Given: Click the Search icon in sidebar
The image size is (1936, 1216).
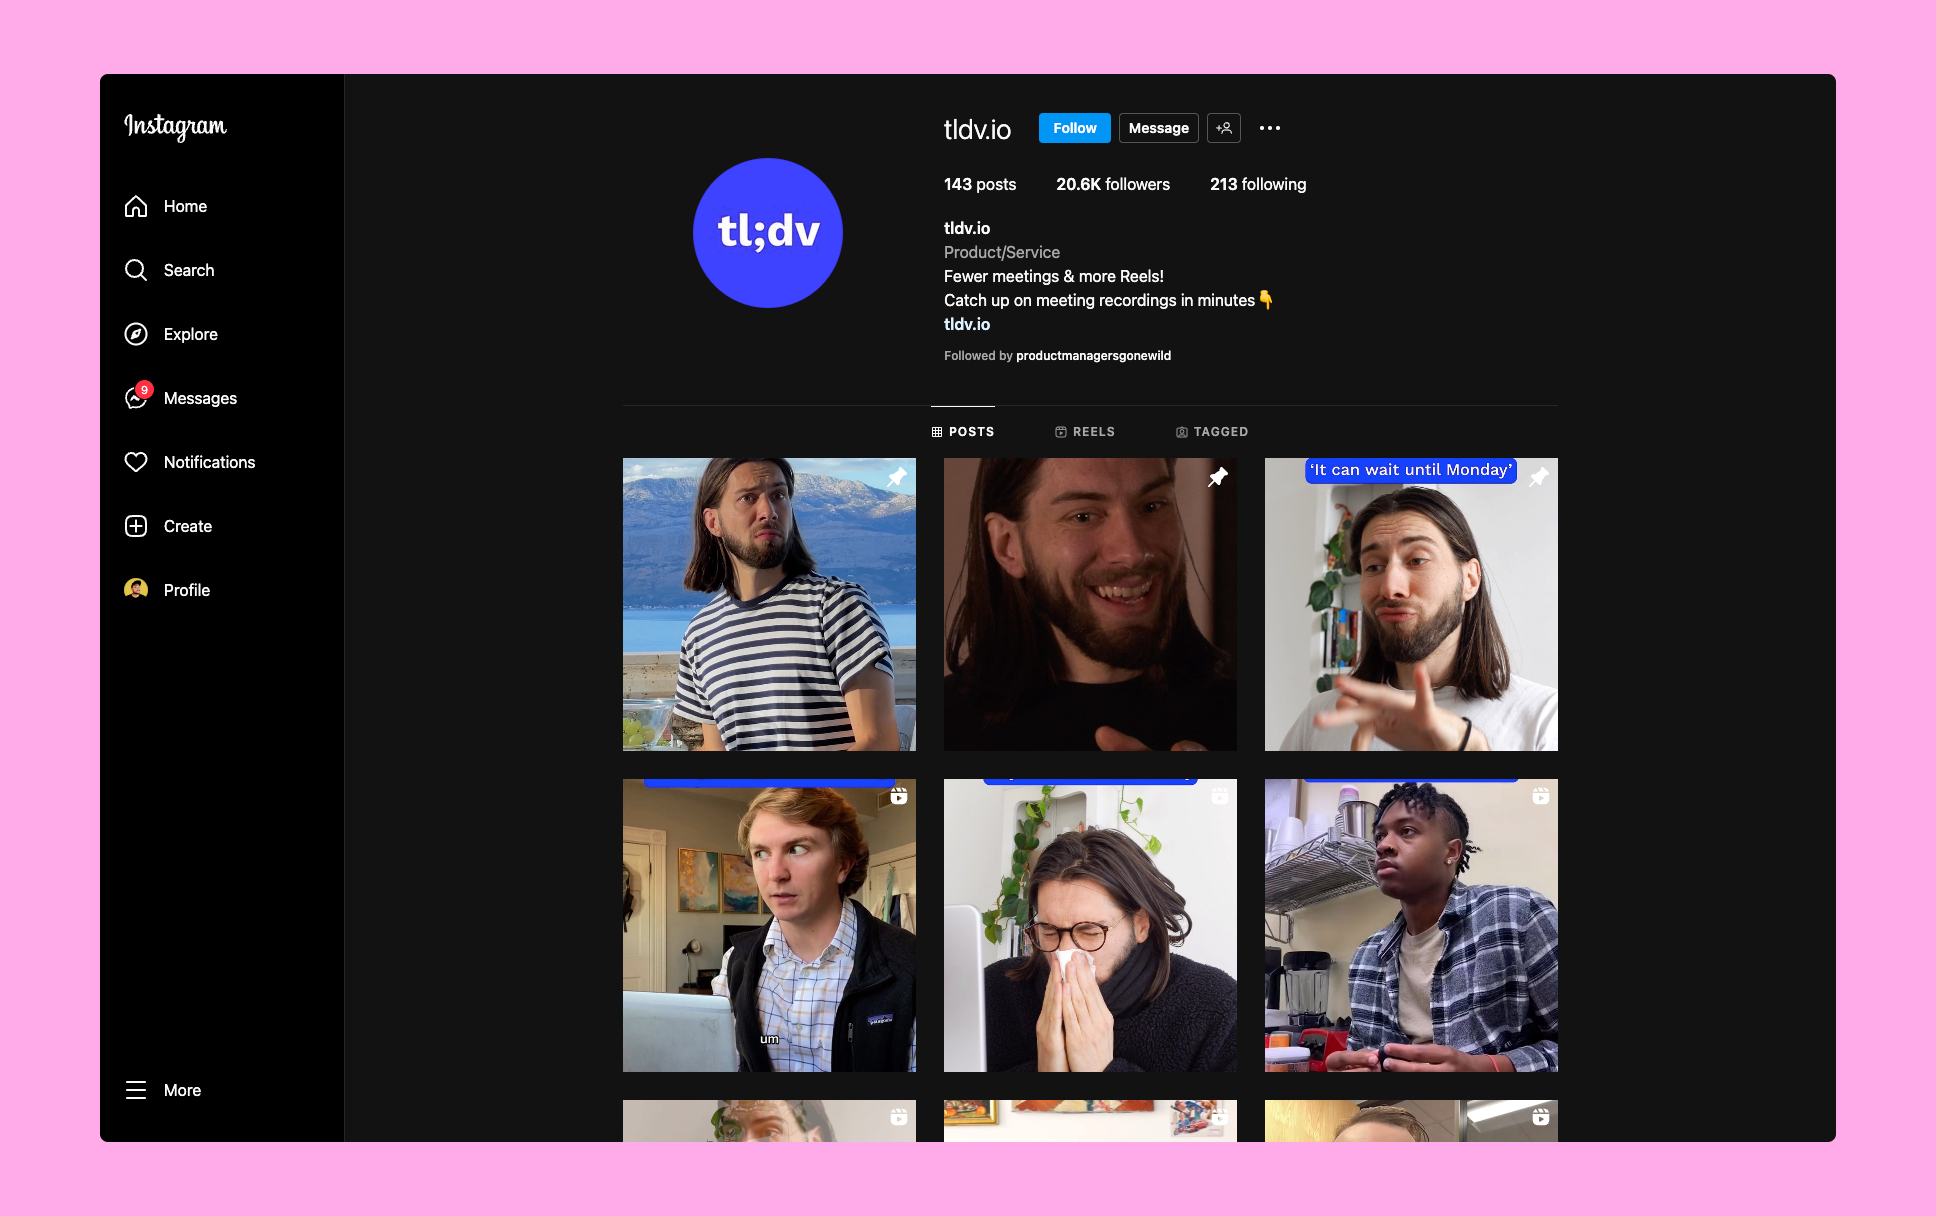Looking at the screenshot, I should coord(134,269).
